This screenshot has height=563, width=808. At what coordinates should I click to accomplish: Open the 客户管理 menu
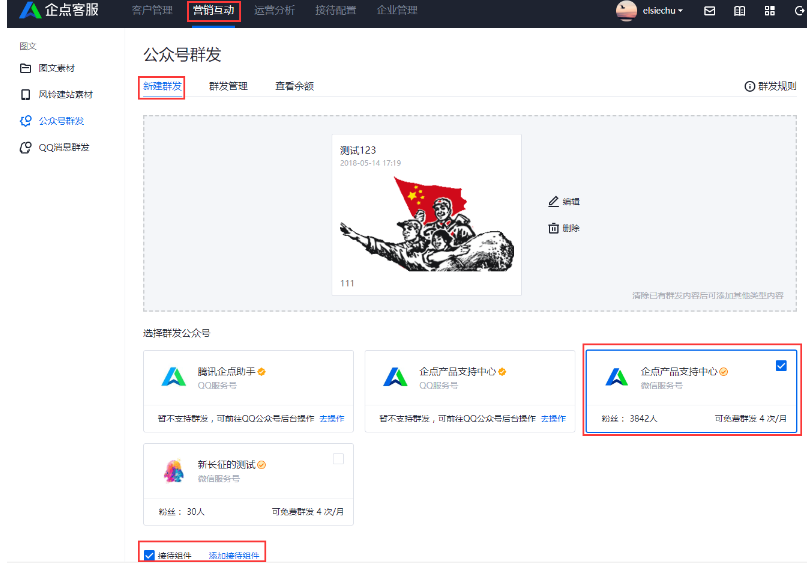tap(152, 10)
